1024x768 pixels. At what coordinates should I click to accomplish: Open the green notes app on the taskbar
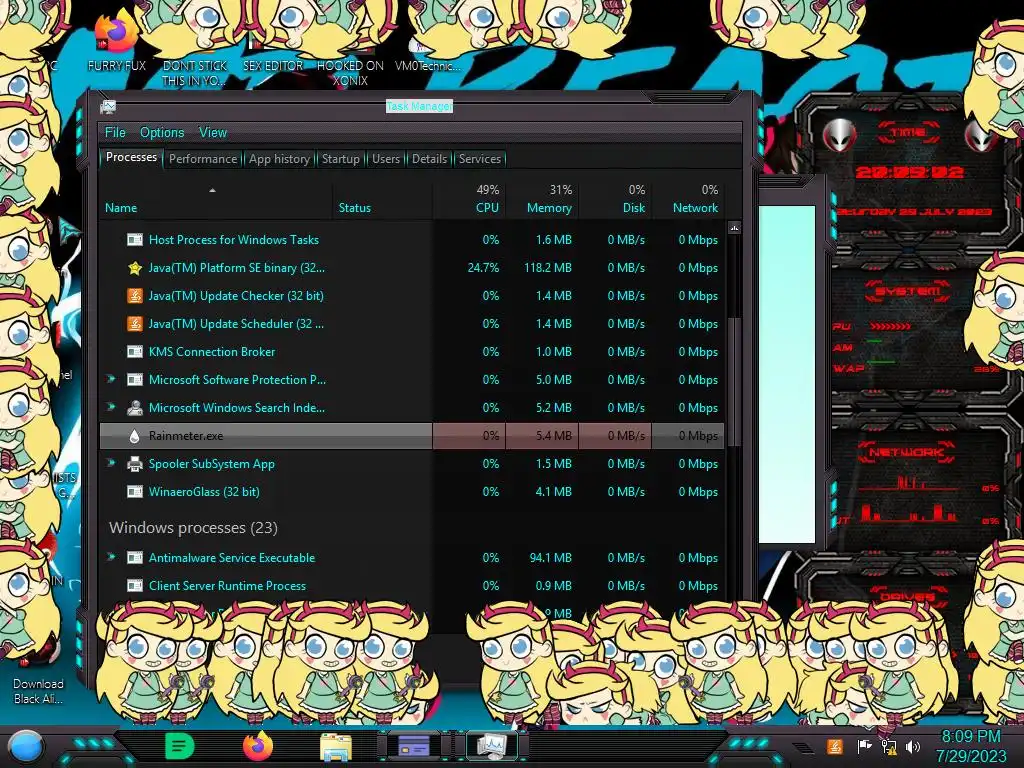(179, 746)
